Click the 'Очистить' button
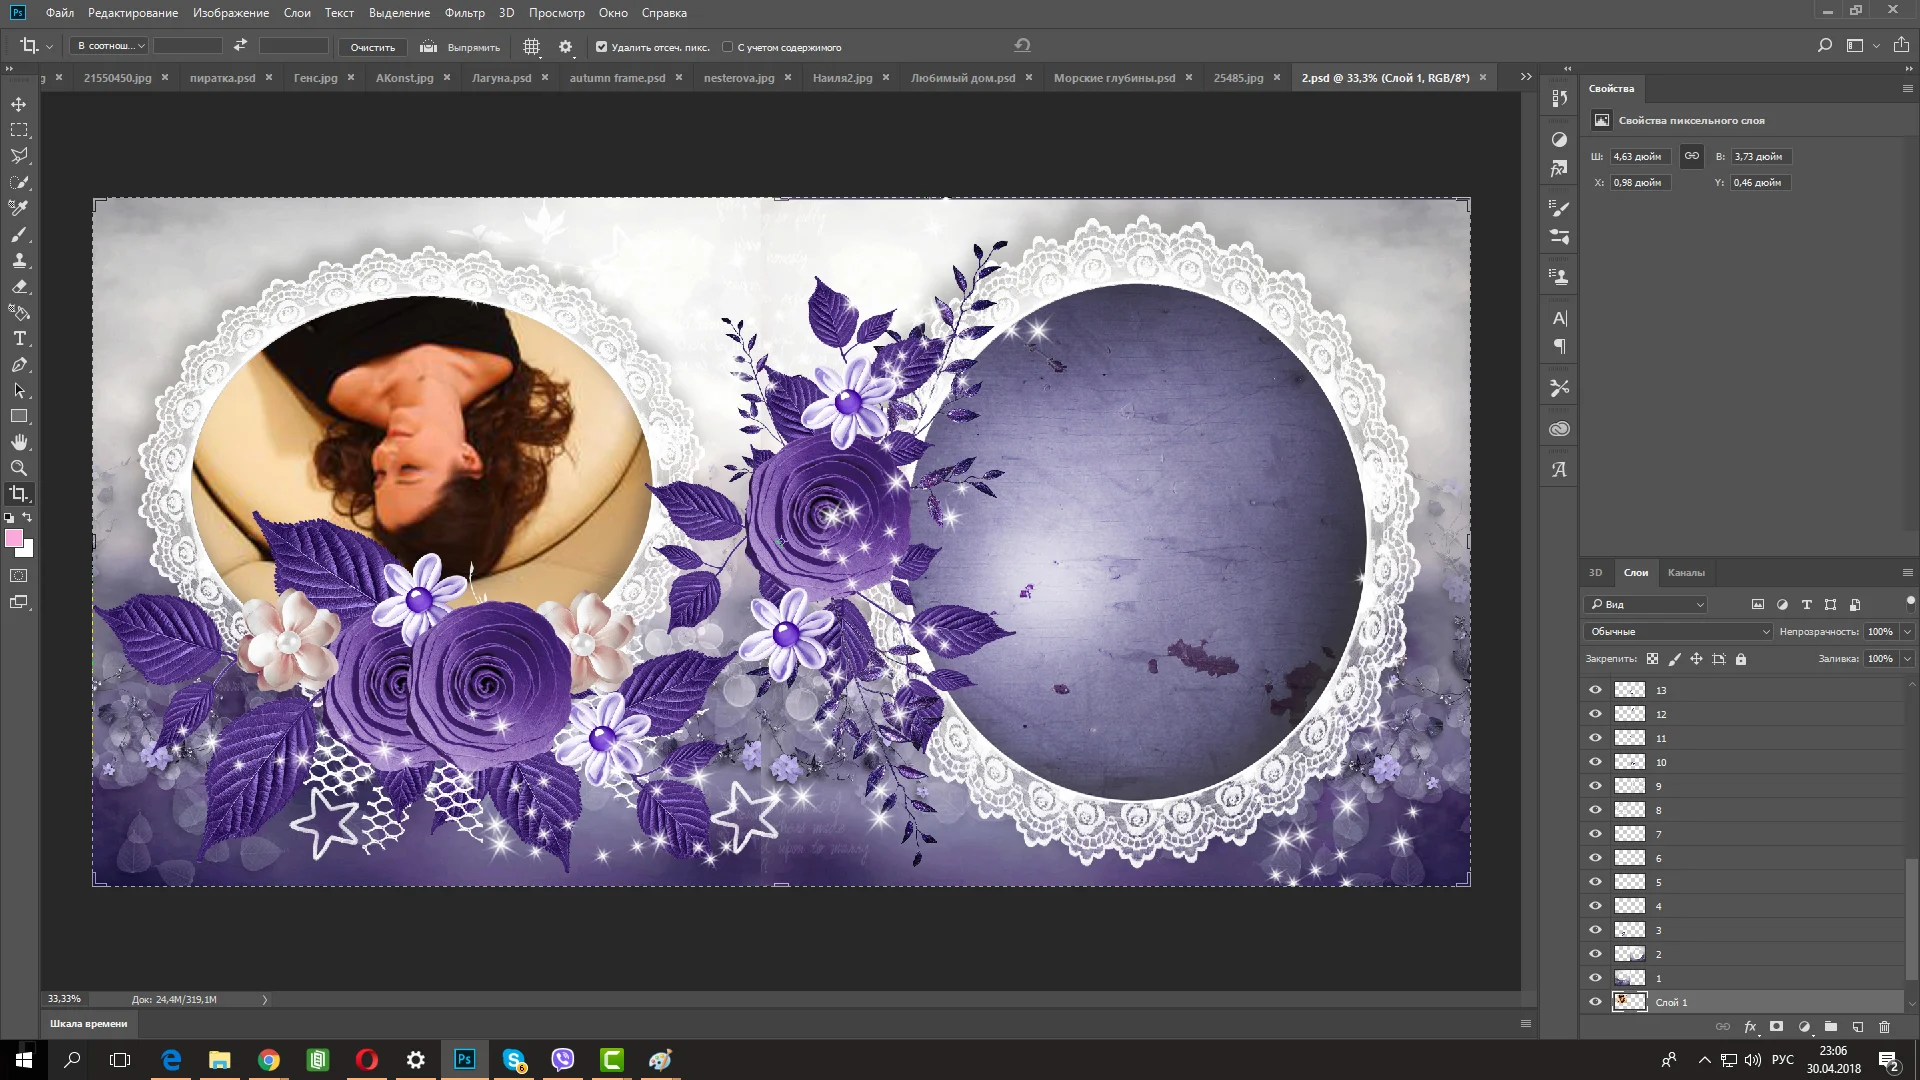Viewport: 1920px width, 1080px height. (x=372, y=47)
